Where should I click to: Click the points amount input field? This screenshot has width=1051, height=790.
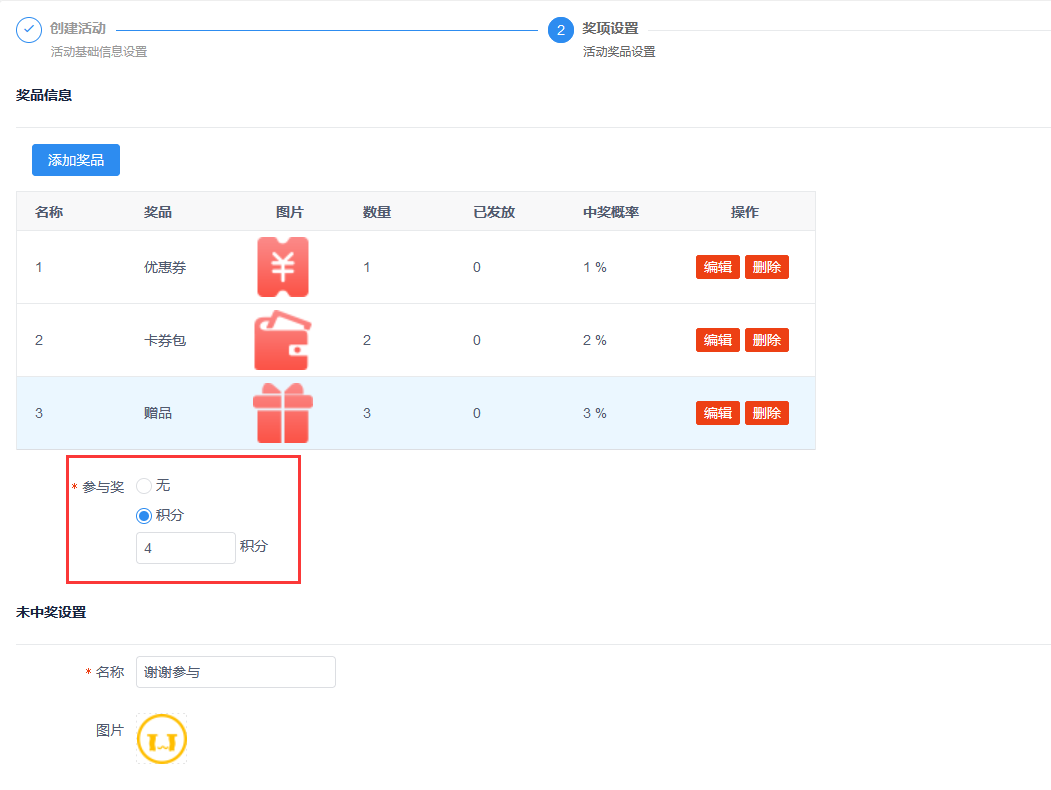coord(186,548)
